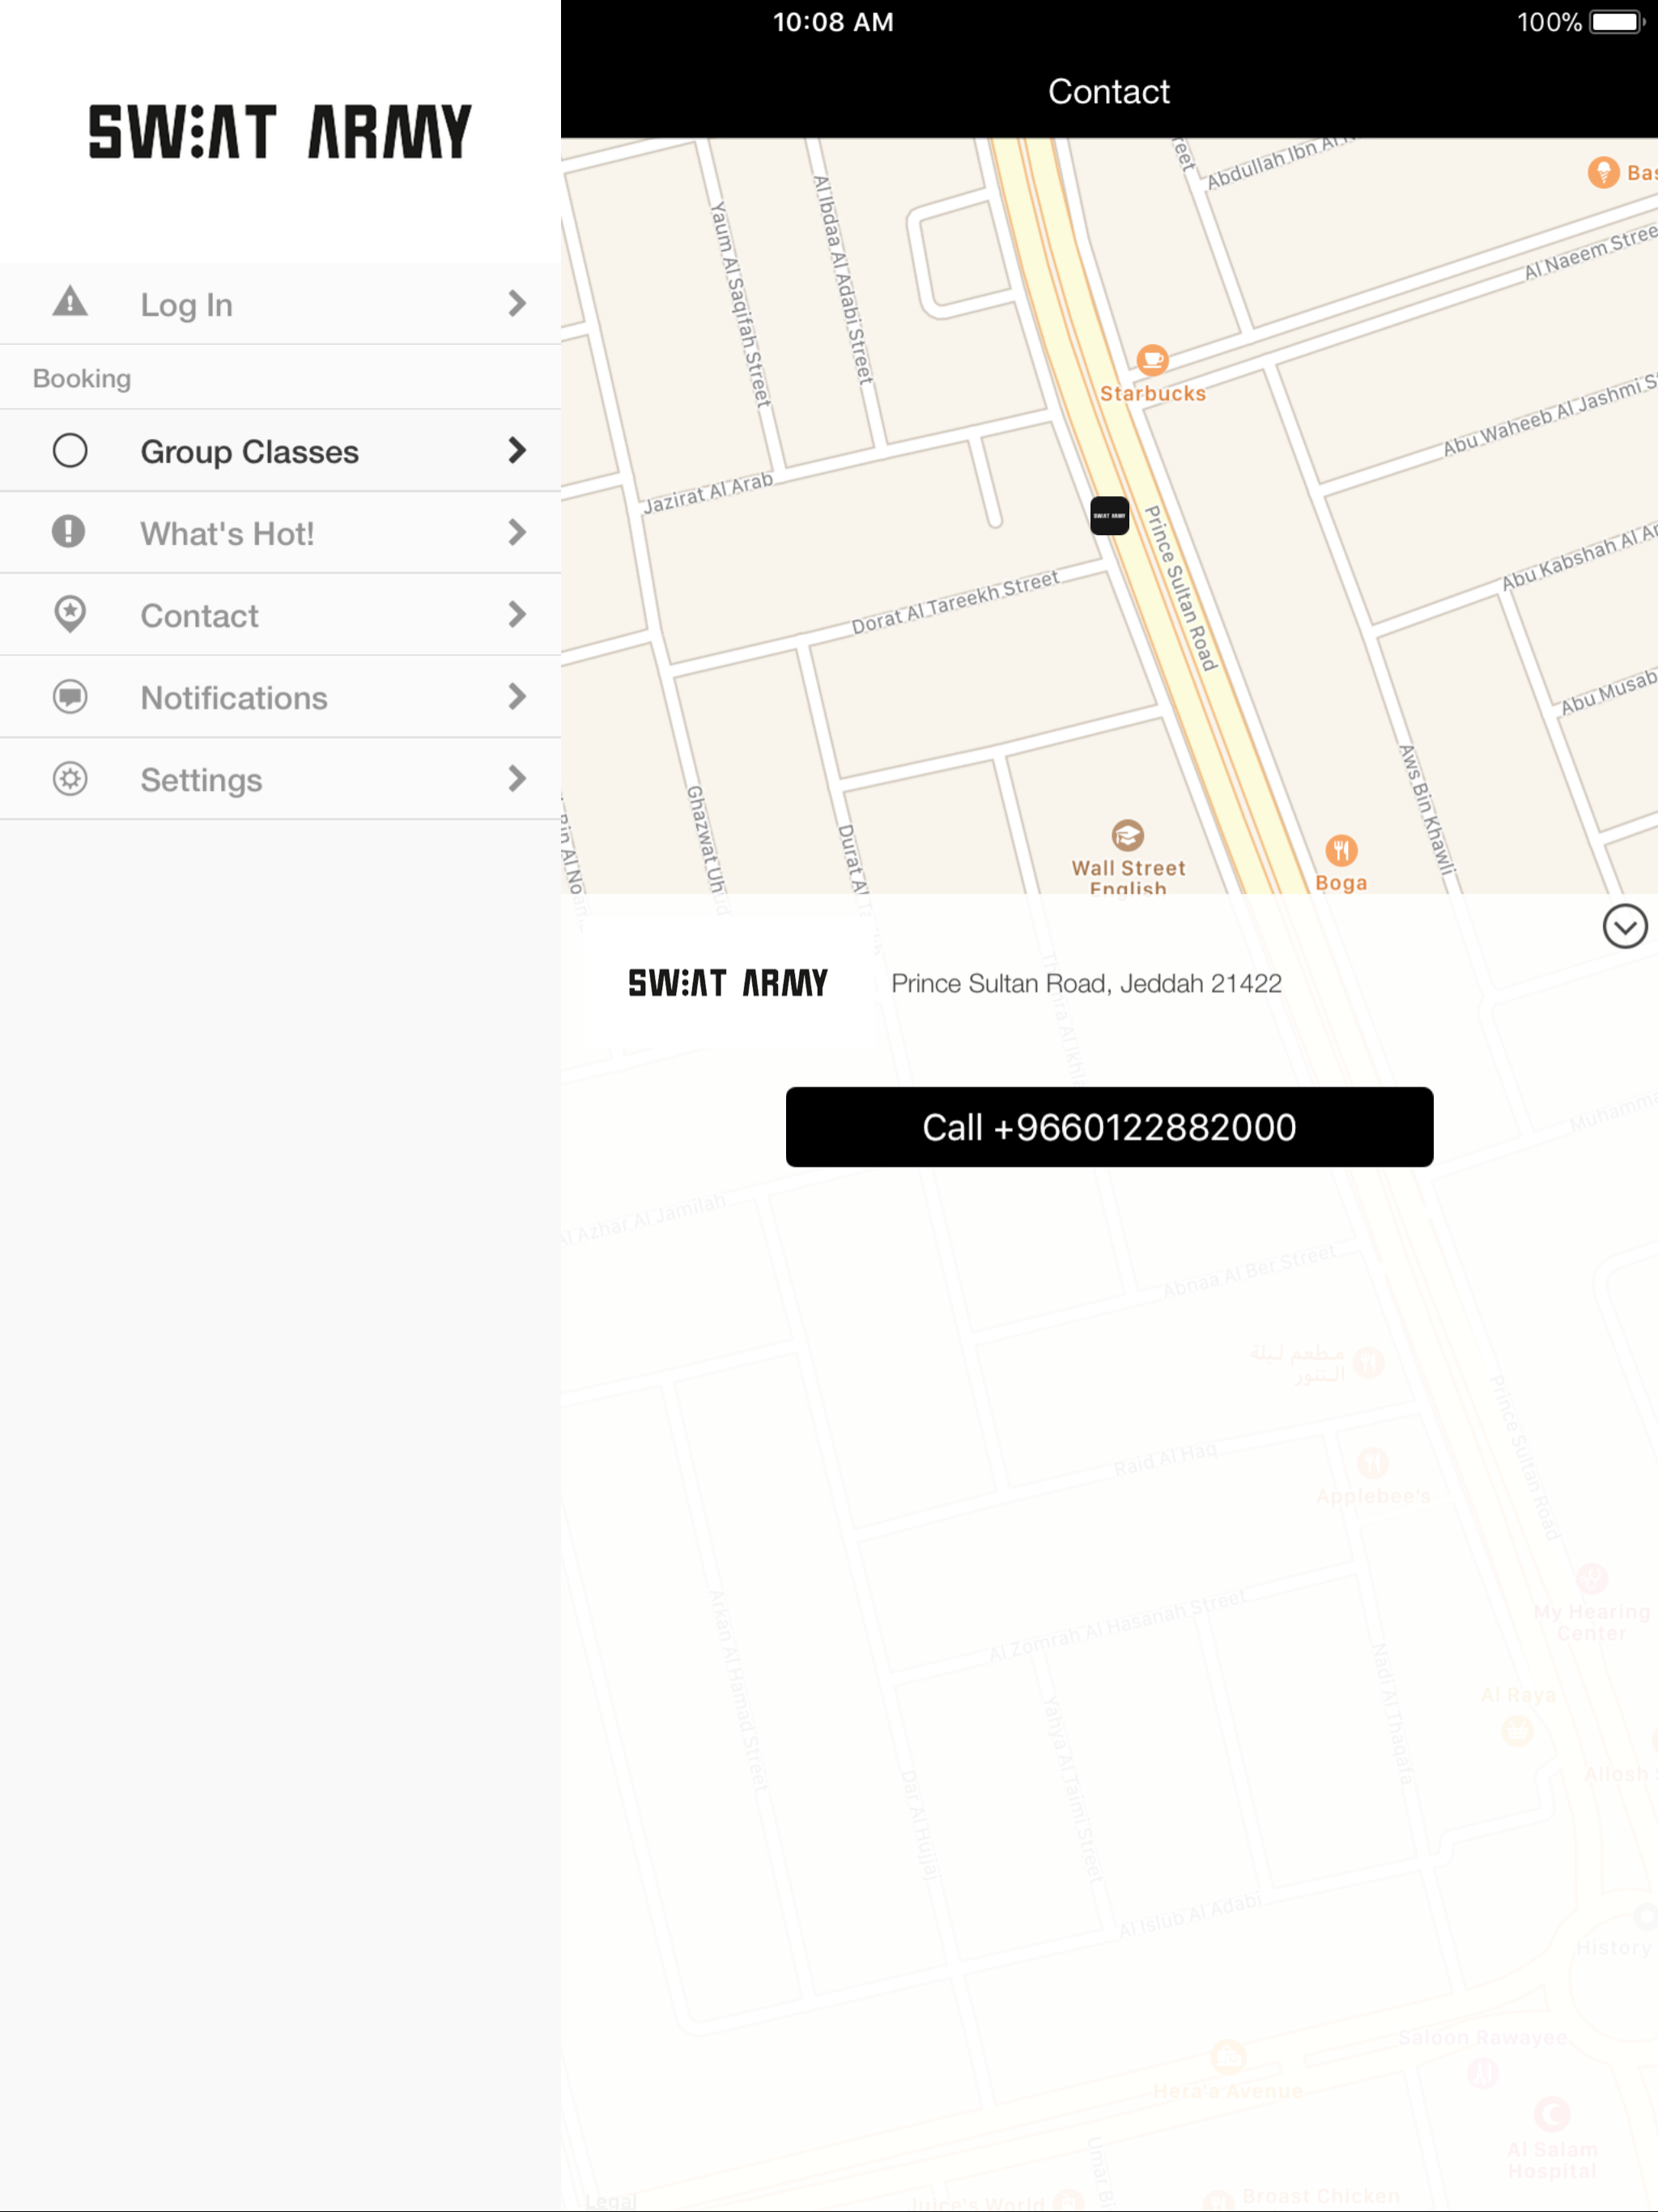Tap the Aws Bin Khawli street label
Viewport: 1658px width, 2212px height.
point(1426,809)
